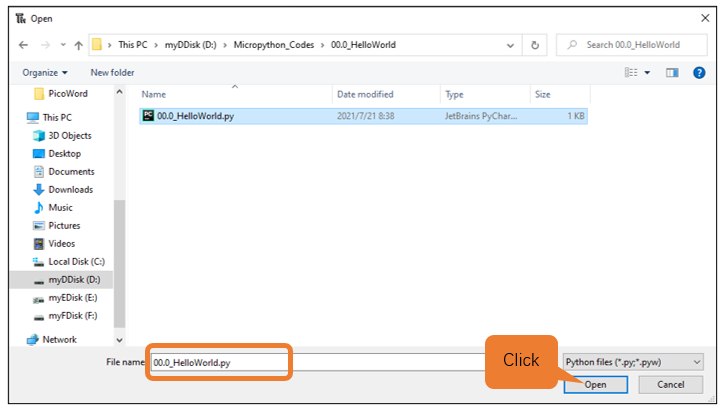Select the Music folder icon
The width and height of the screenshot is (725, 408).
[39, 208]
